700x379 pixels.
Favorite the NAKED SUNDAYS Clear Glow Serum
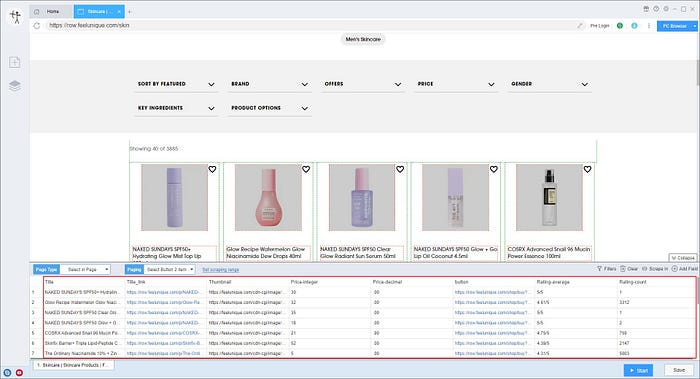point(400,169)
